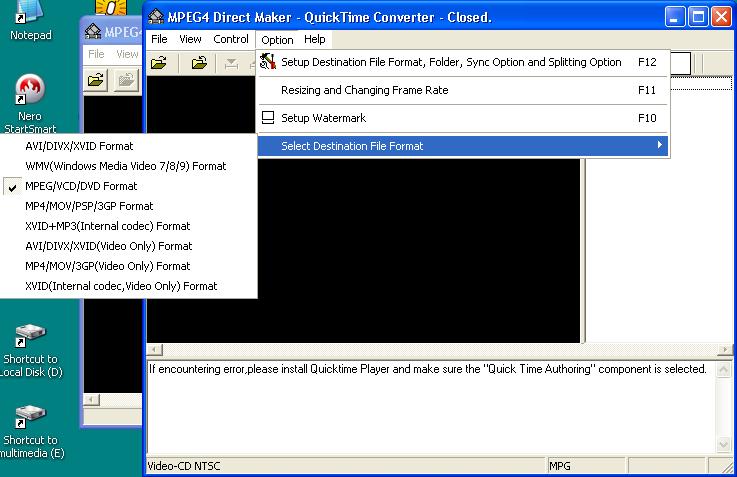Select the Notepad desktop shortcut
The image size is (737, 477).
point(31,21)
